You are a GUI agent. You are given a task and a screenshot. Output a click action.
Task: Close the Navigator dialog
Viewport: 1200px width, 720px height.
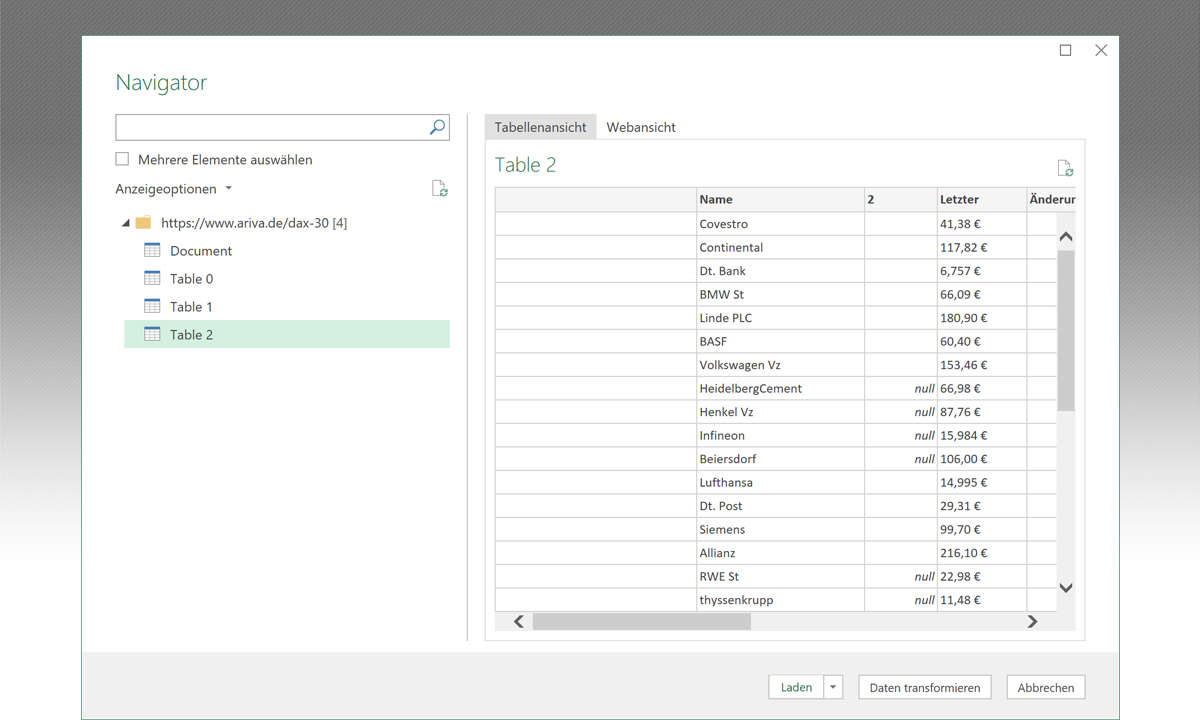point(1101,50)
